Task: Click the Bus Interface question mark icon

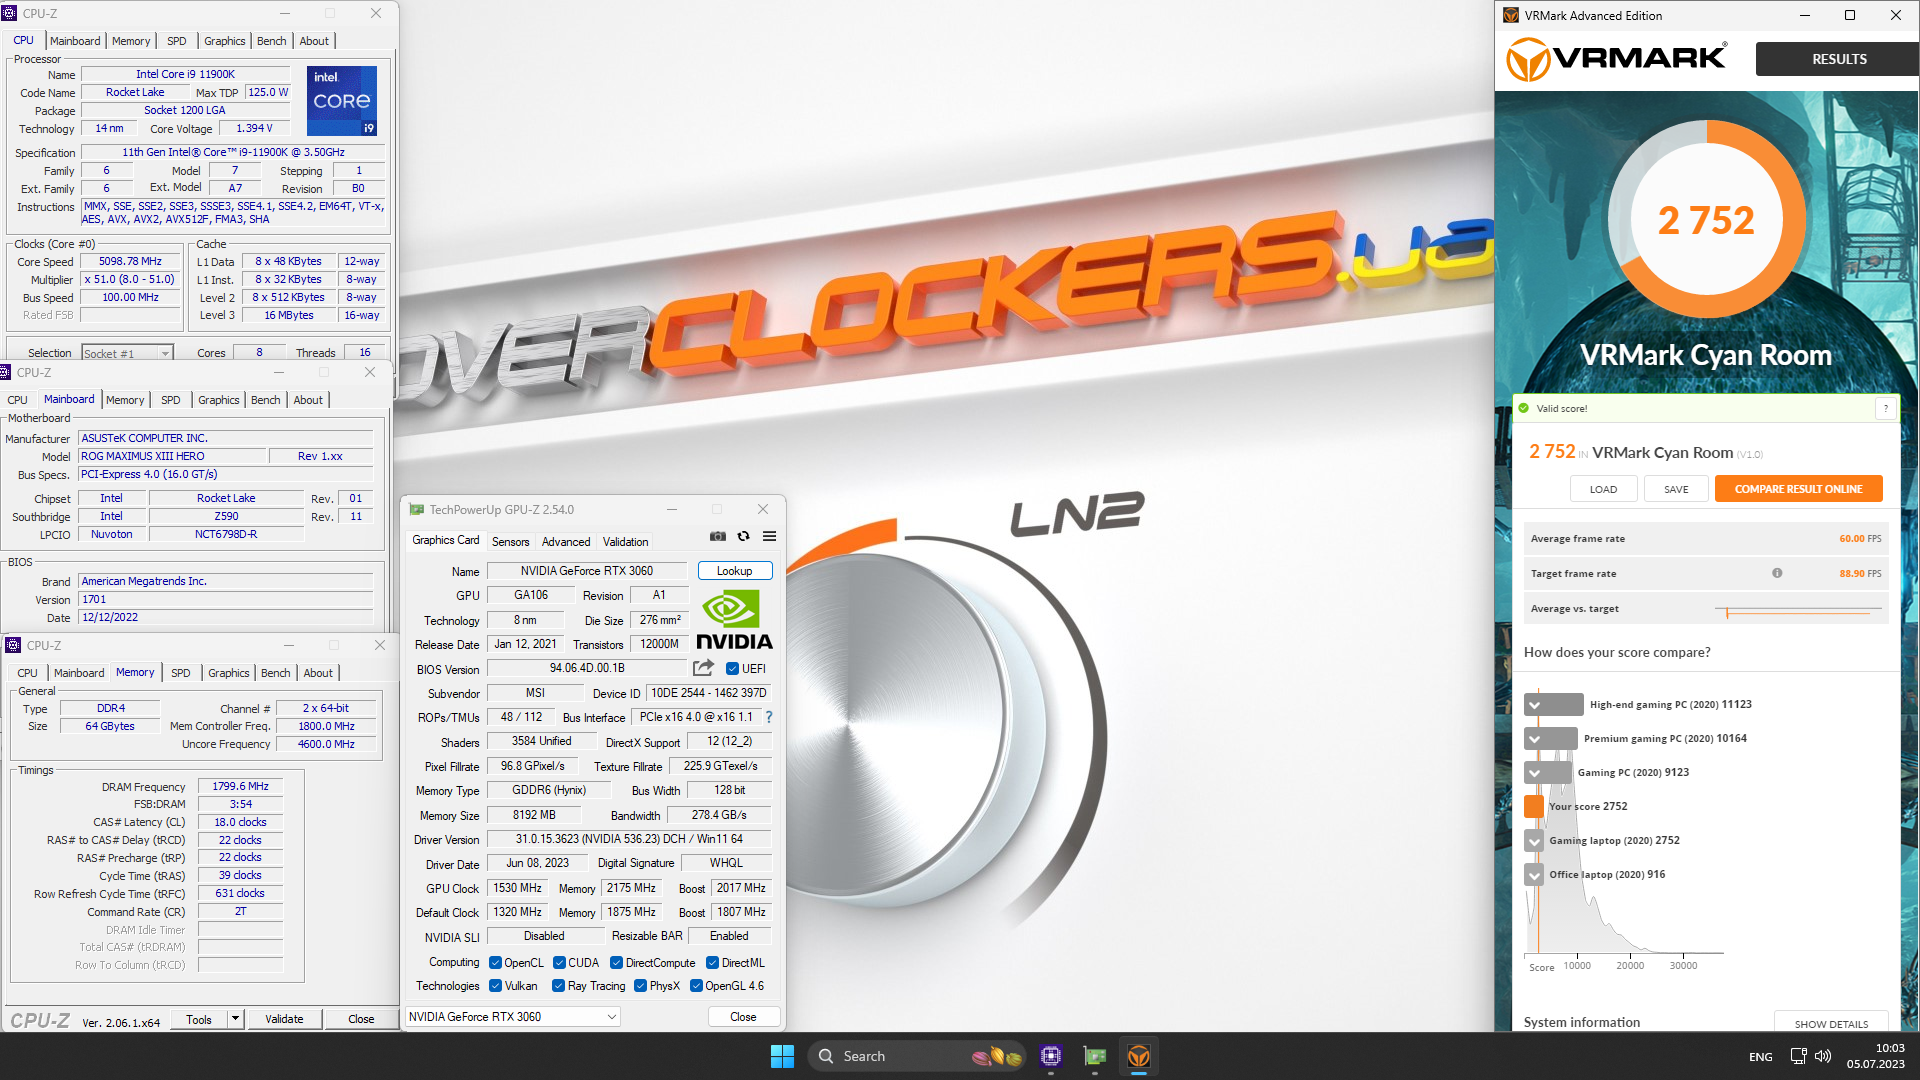Action: tap(769, 717)
